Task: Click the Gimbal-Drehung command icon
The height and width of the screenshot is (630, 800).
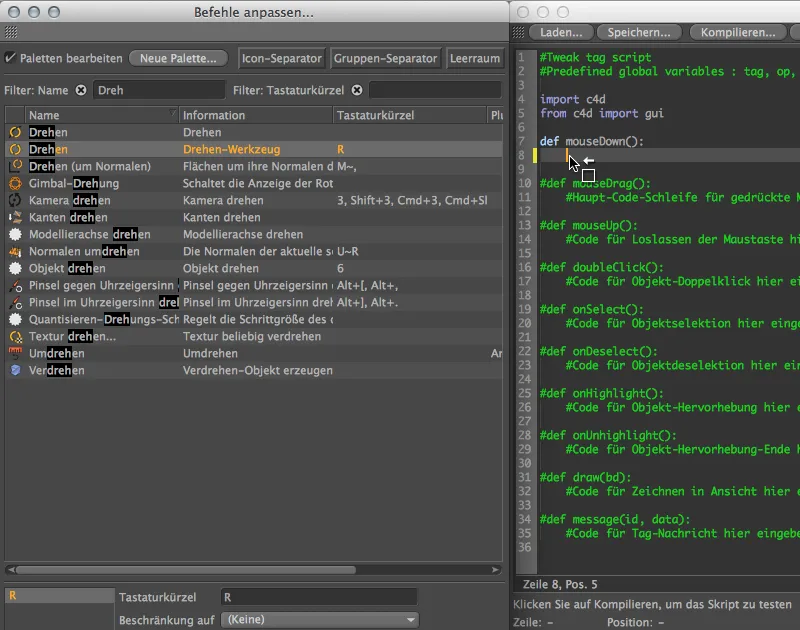Action: point(15,183)
